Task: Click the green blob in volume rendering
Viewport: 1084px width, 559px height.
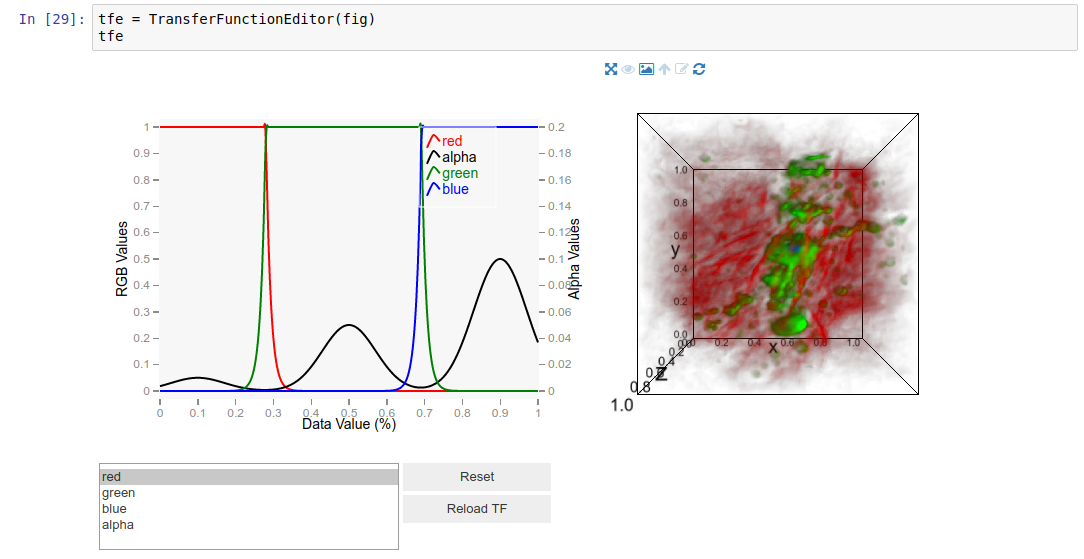Action: [x=792, y=323]
